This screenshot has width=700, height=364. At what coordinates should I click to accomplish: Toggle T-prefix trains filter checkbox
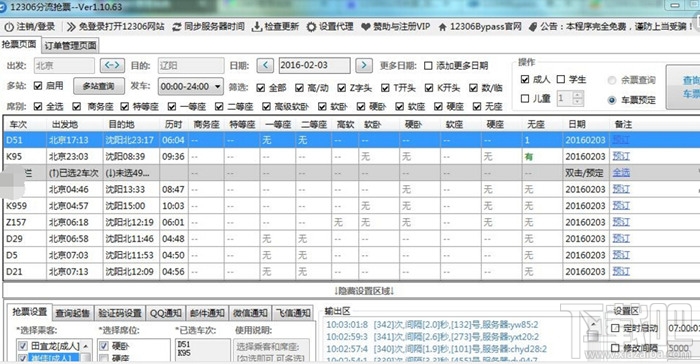[385, 88]
